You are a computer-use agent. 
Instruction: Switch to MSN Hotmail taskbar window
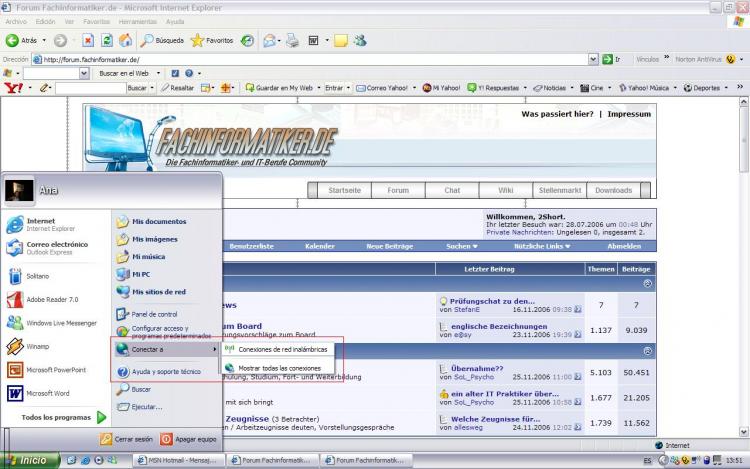[x=177, y=460]
